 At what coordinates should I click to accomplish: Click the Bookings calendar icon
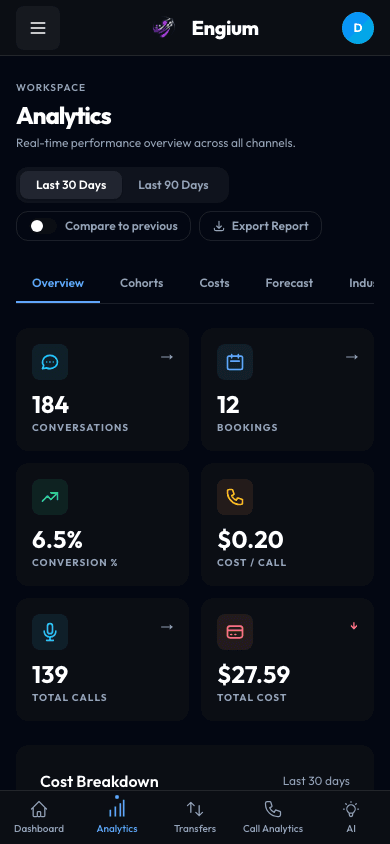235,362
